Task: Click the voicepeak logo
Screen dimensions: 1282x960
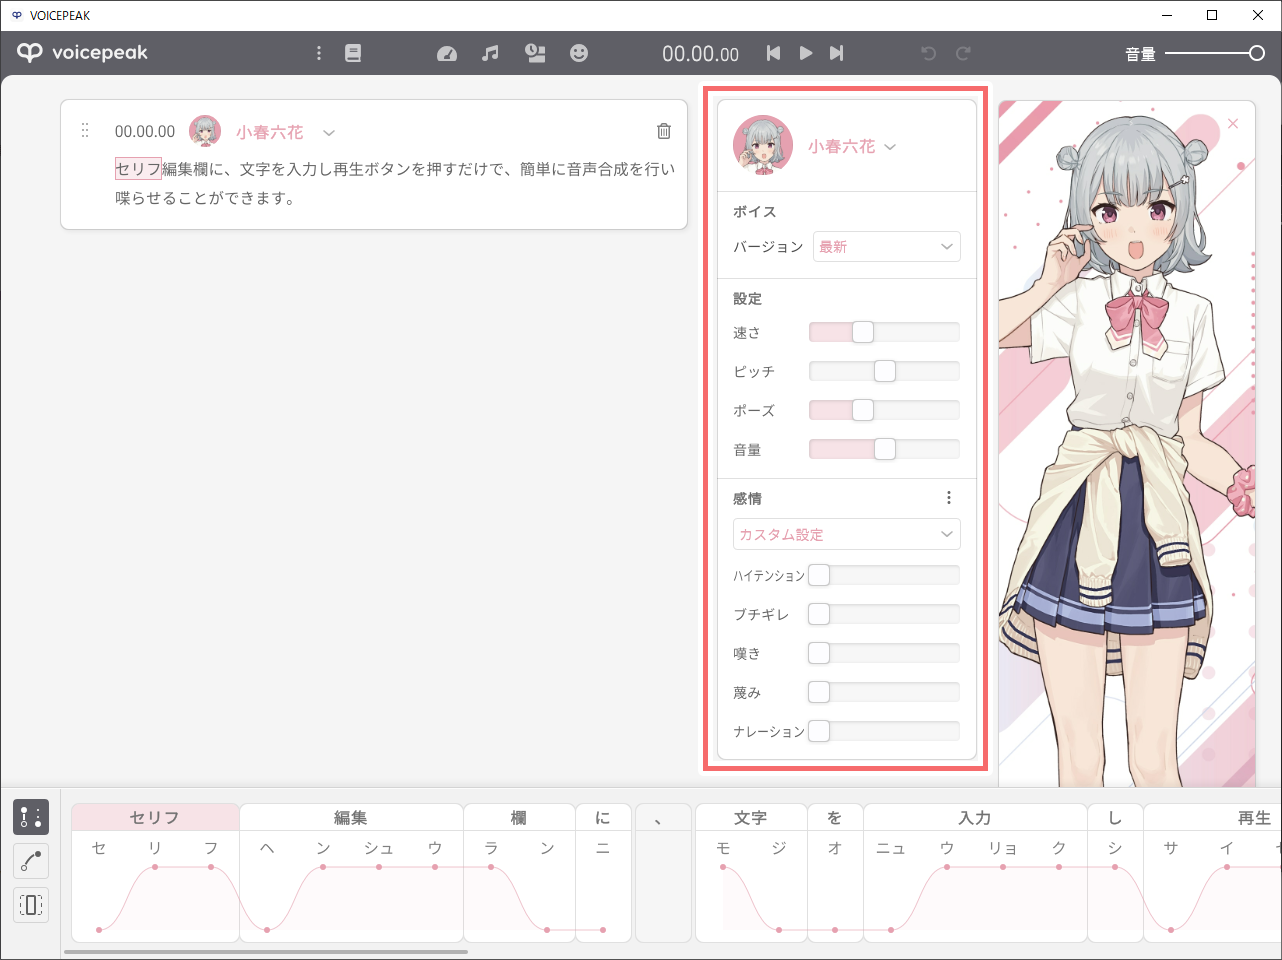Action: click(82, 53)
